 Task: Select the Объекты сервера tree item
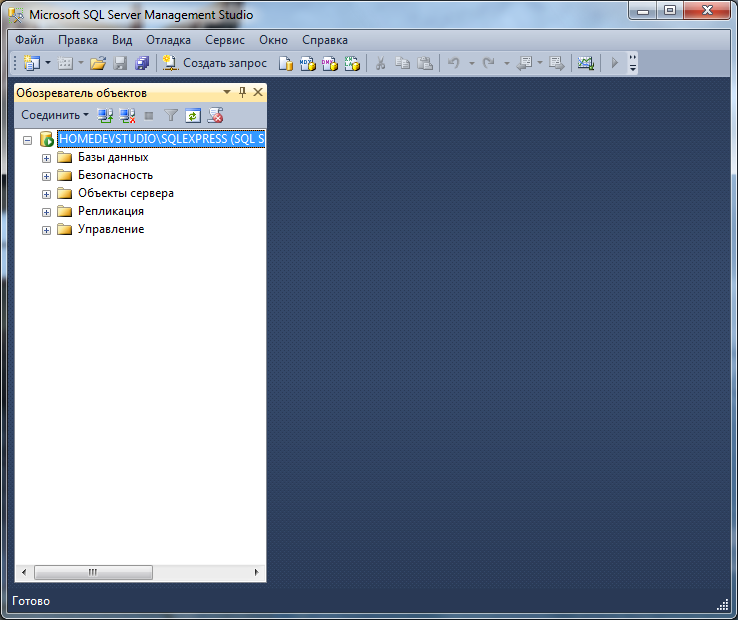[x=126, y=193]
